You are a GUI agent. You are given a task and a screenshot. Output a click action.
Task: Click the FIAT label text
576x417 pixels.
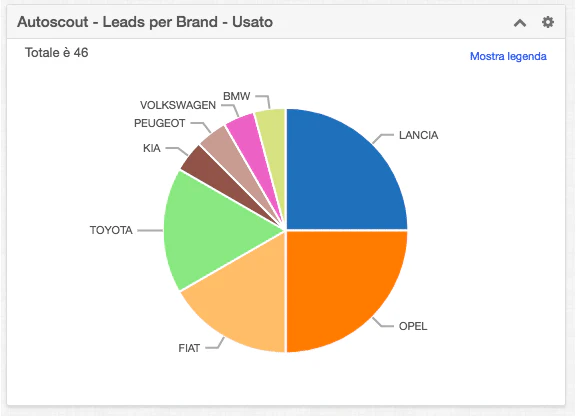click(189, 348)
